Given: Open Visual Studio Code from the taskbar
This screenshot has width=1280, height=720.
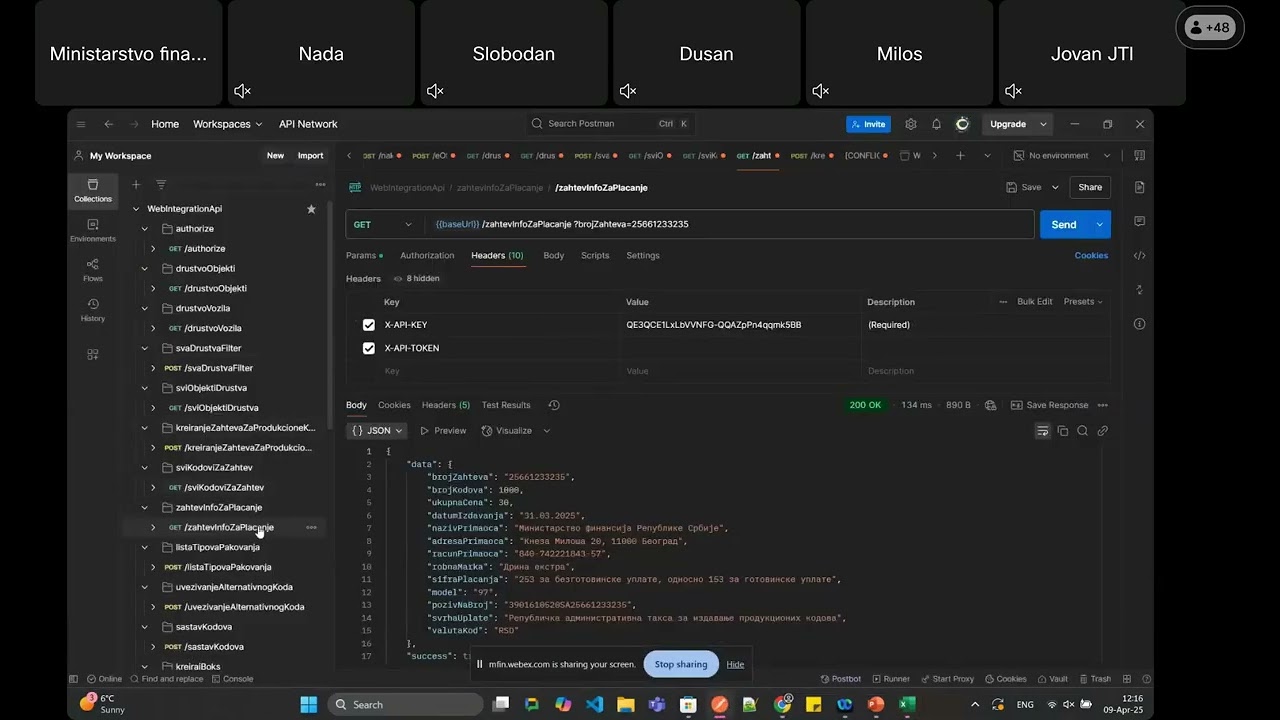Looking at the screenshot, I should tap(594, 704).
